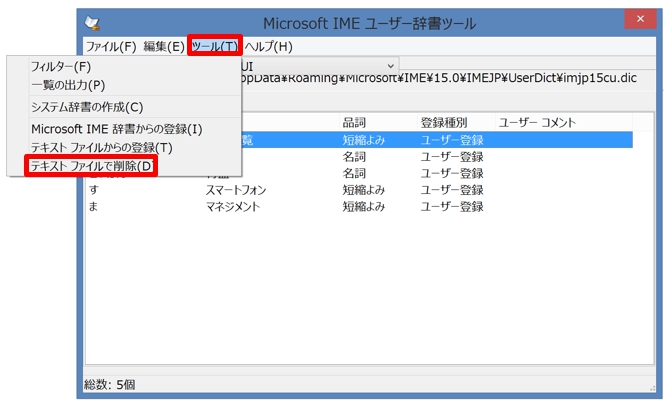Choose システム辞書の作成(C) entry

coord(87,107)
